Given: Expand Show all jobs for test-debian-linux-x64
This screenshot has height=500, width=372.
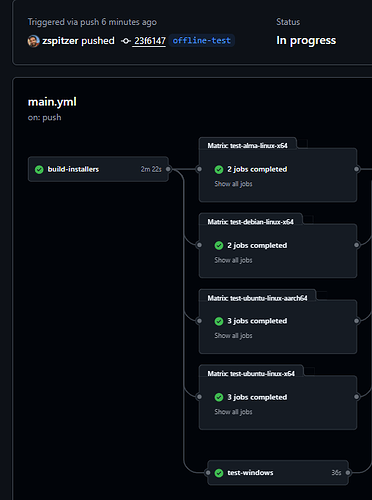Looking at the screenshot, I should 233,260.
